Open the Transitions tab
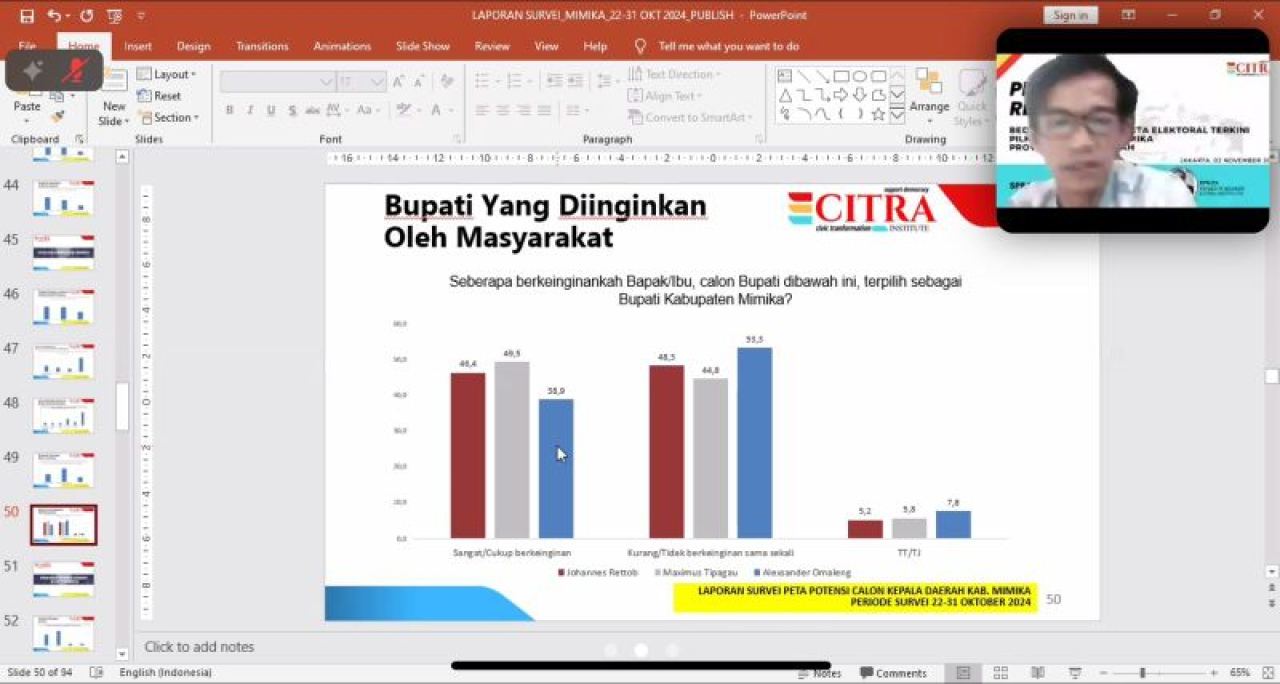The height and width of the screenshot is (684, 1280). click(x=260, y=46)
